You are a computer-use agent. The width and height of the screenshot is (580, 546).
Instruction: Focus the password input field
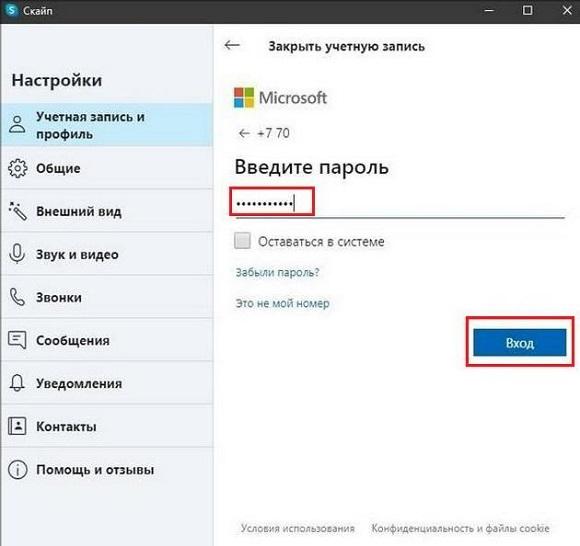pos(400,204)
